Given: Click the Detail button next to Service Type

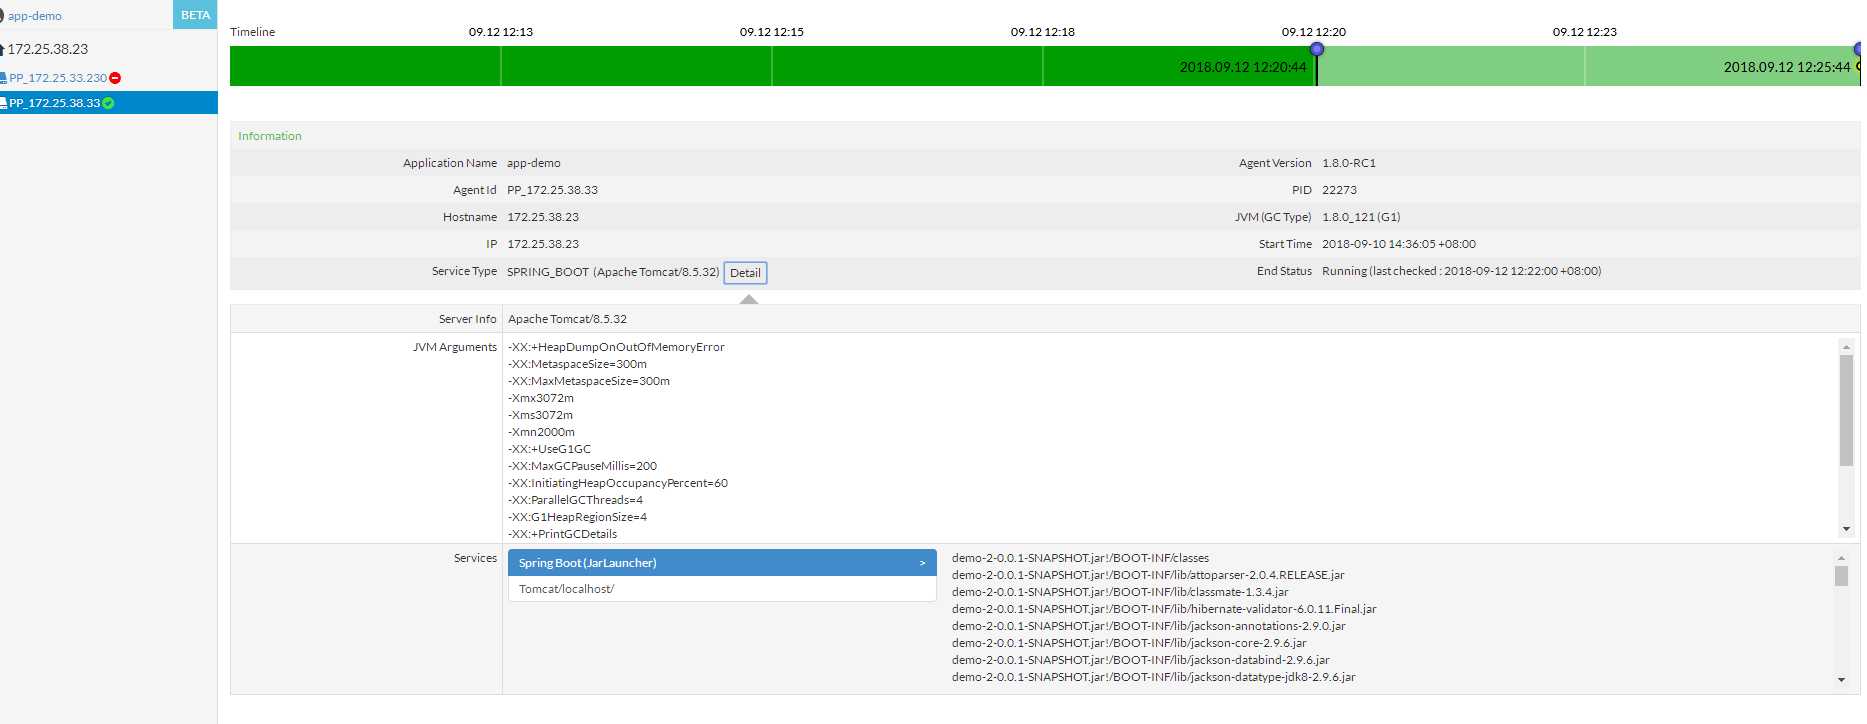Looking at the screenshot, I should (x=745, y=273).
